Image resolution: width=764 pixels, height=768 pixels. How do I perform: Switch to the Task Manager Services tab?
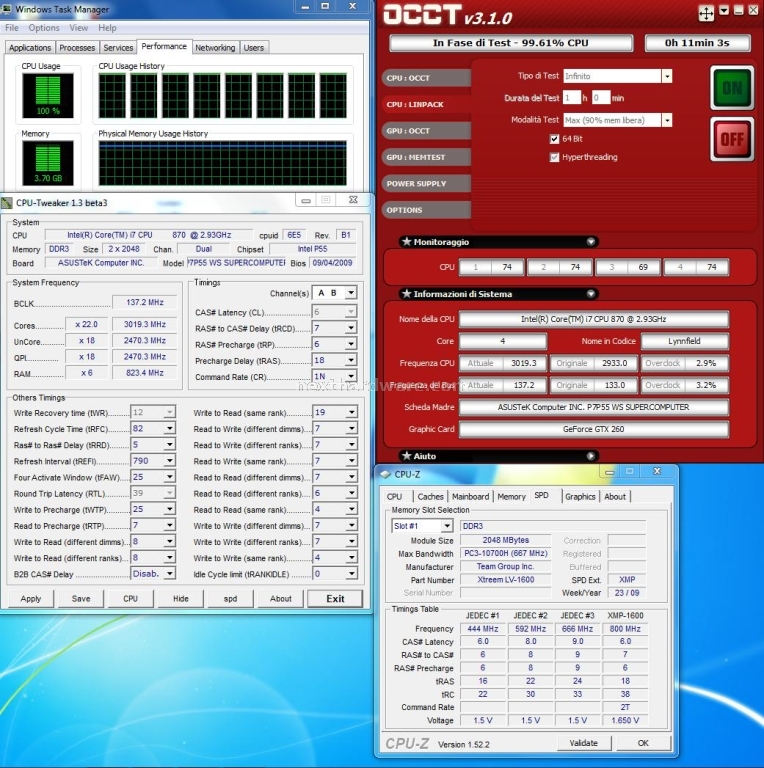pos(118,48)
